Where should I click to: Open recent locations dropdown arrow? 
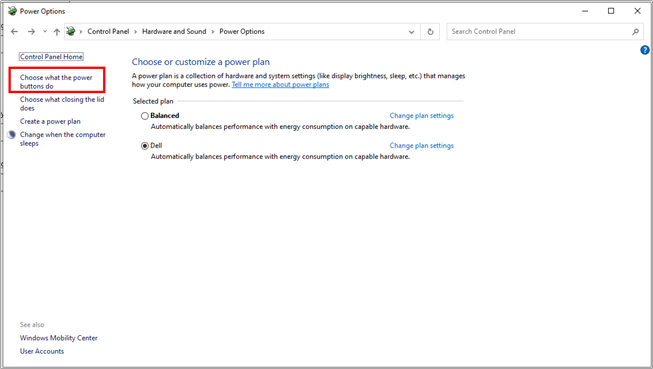(x=45, y=32)
